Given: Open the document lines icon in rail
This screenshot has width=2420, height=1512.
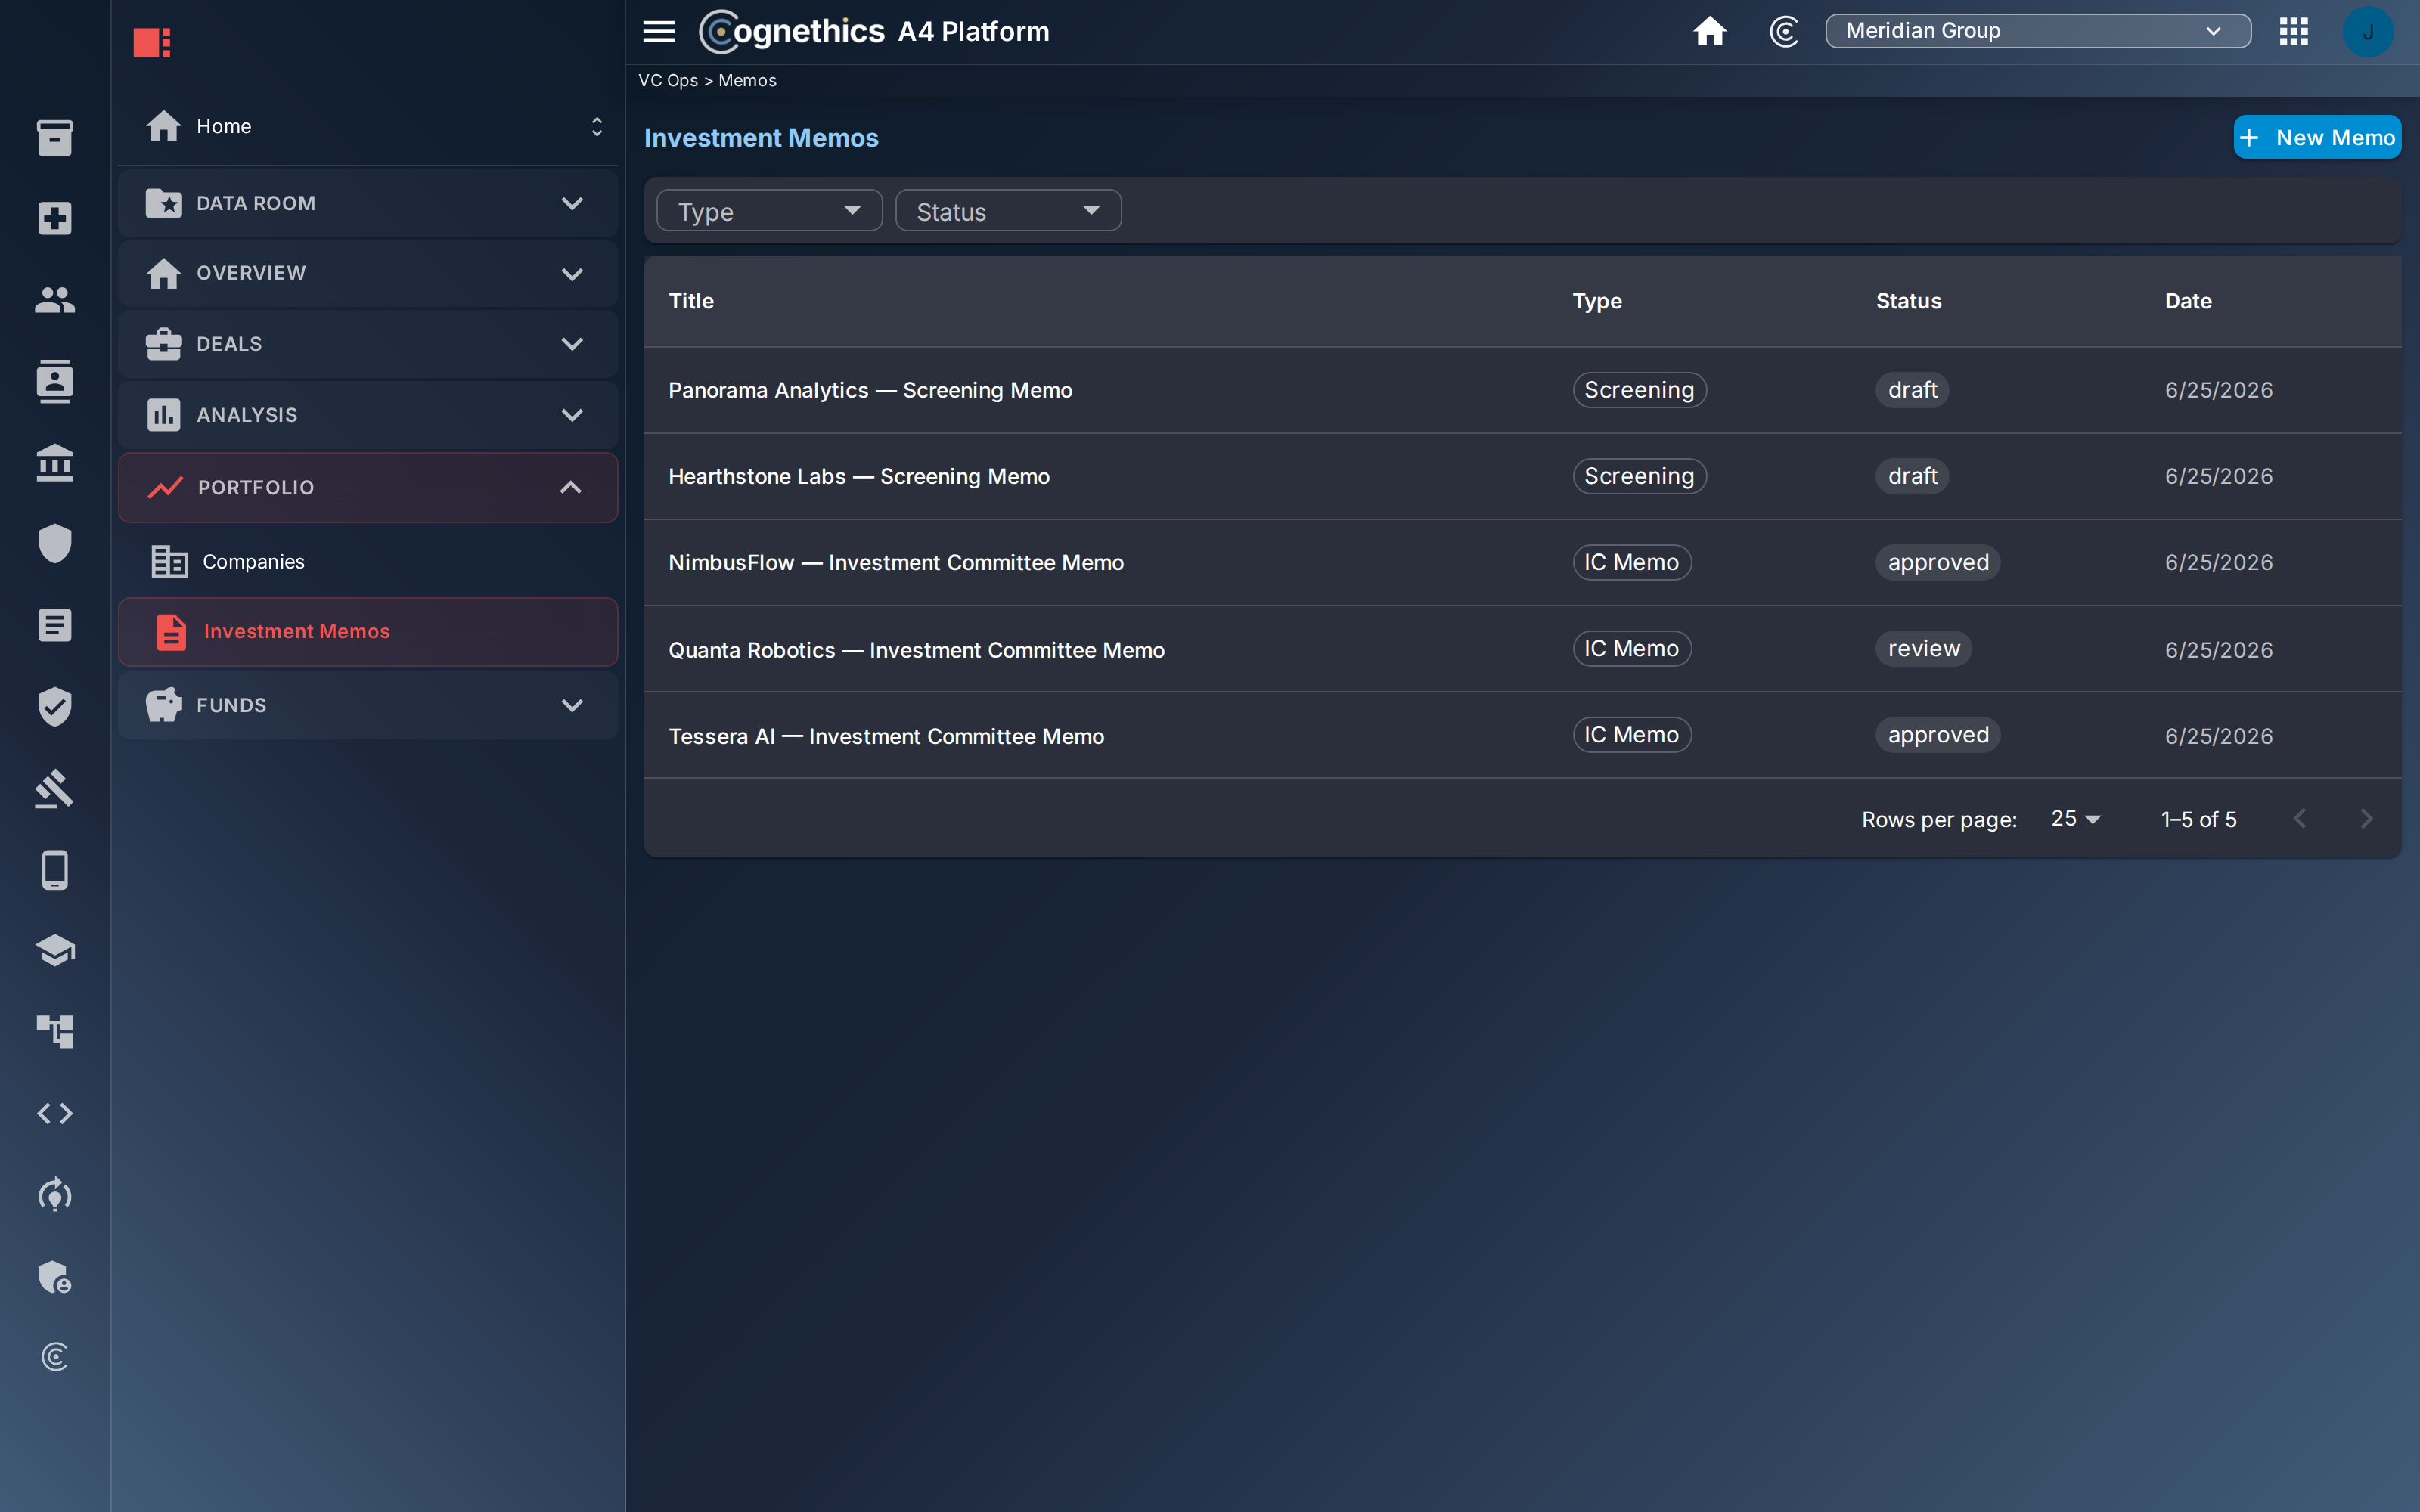Looking at the screenshot, I should point(55,625).
